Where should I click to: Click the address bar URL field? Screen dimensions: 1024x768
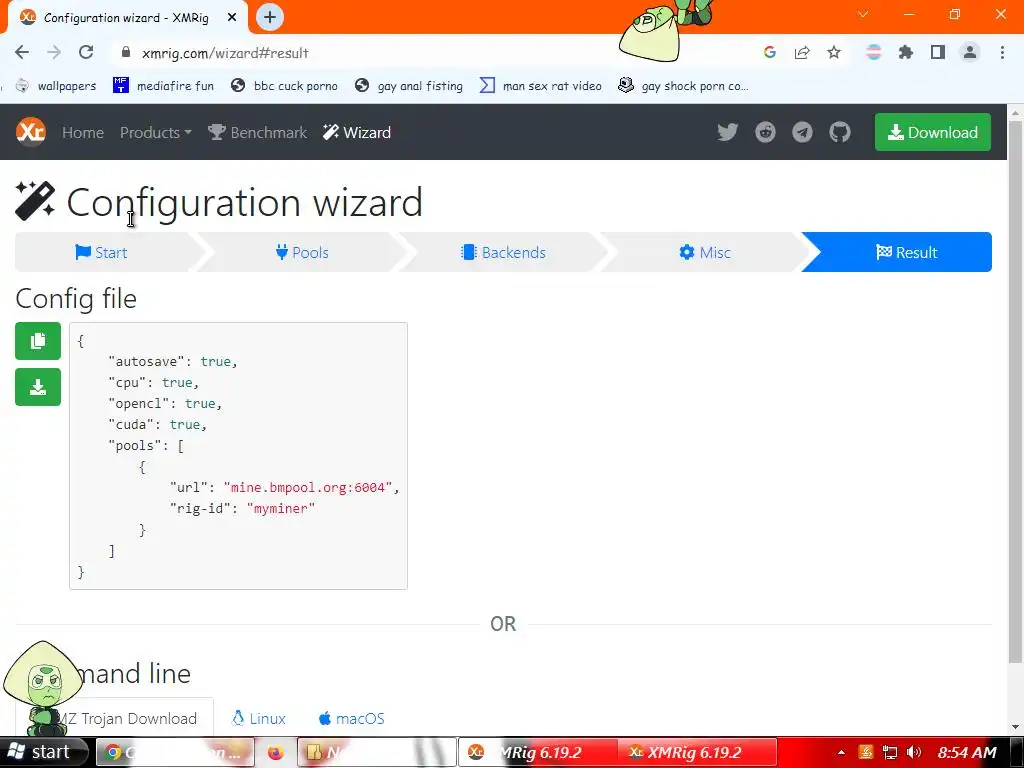click(x=431, y=52)
